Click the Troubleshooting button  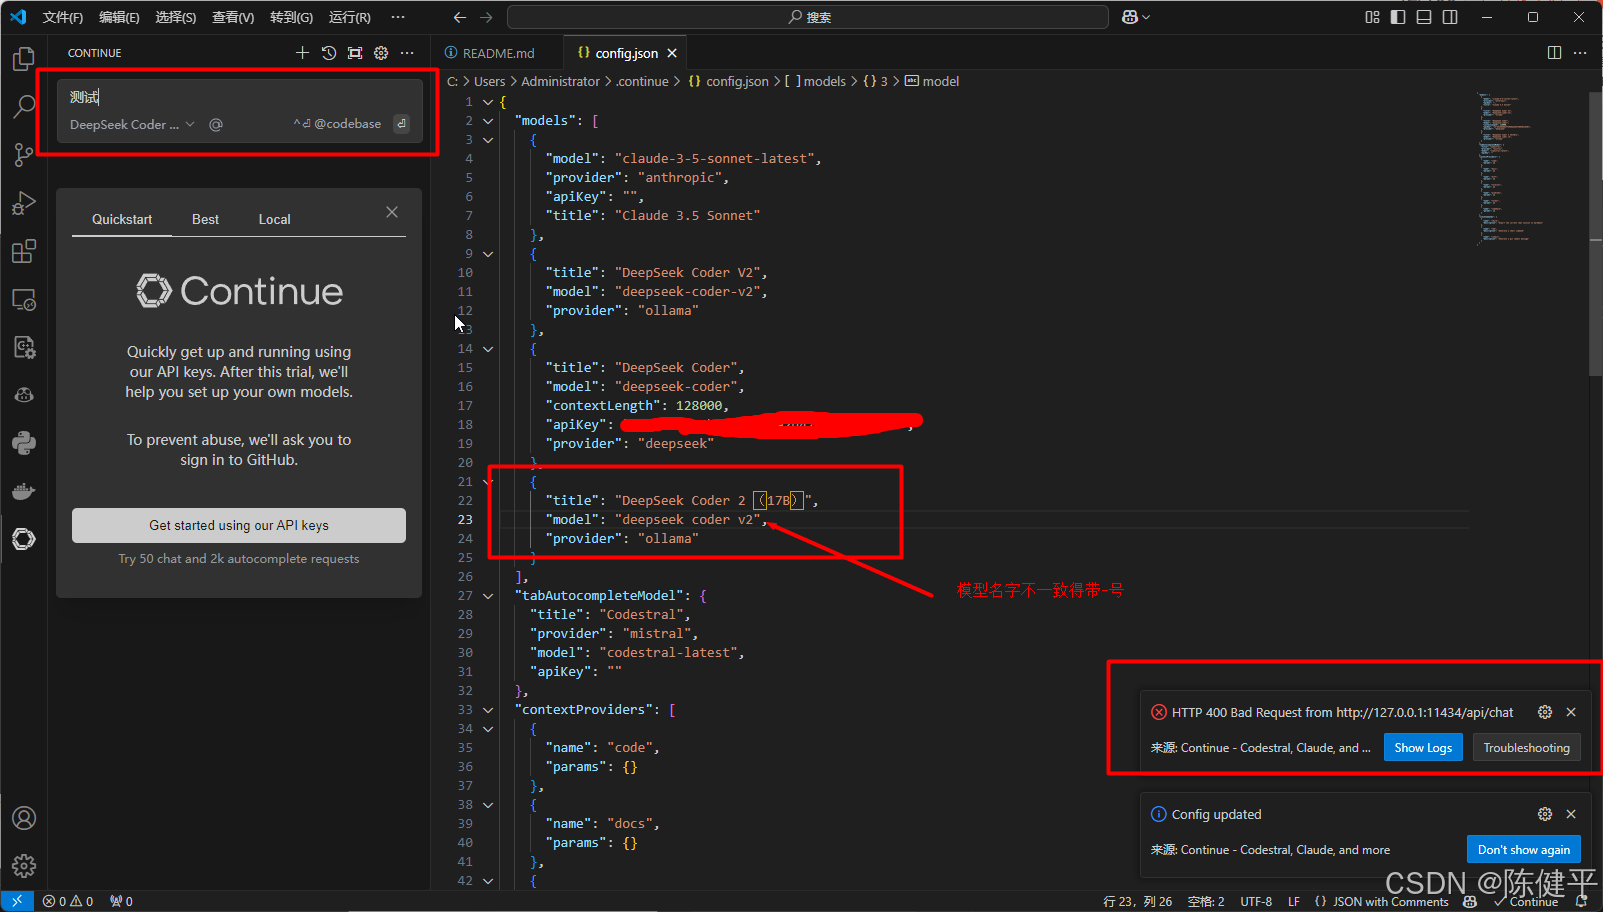pos(1526,748)
